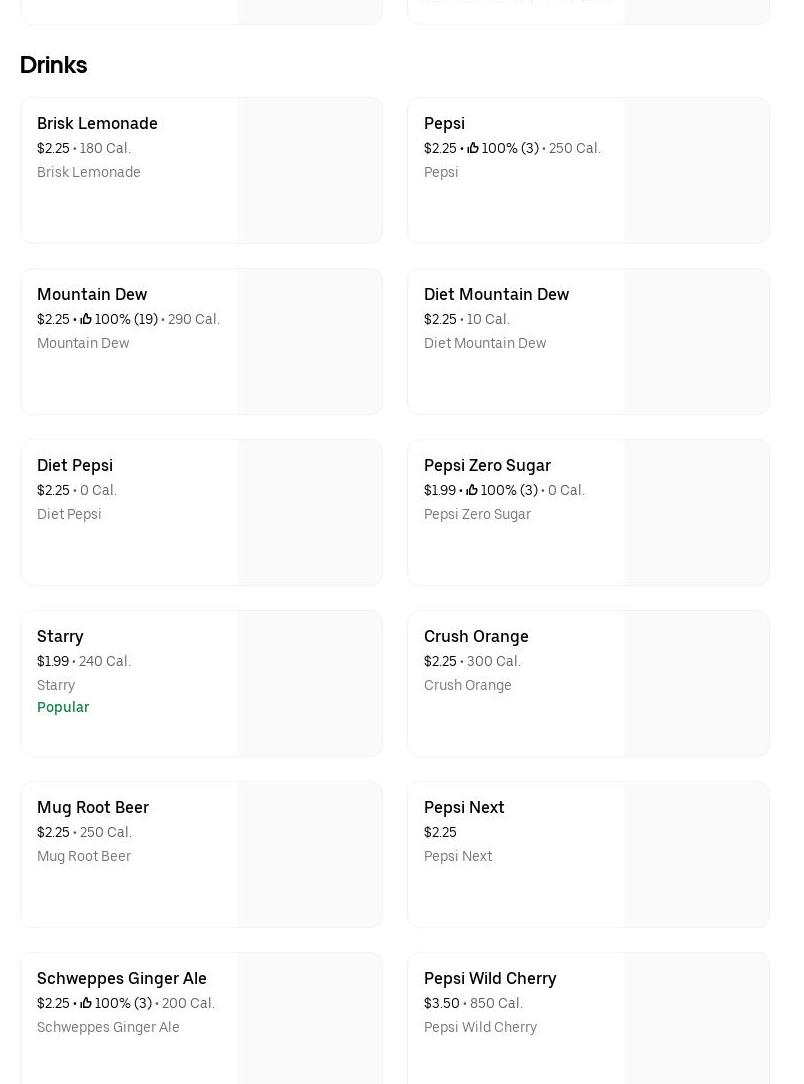This screenshot has width=804, height=1084.
Task: Select Crush Orange drink
Action: coord(476,637)
